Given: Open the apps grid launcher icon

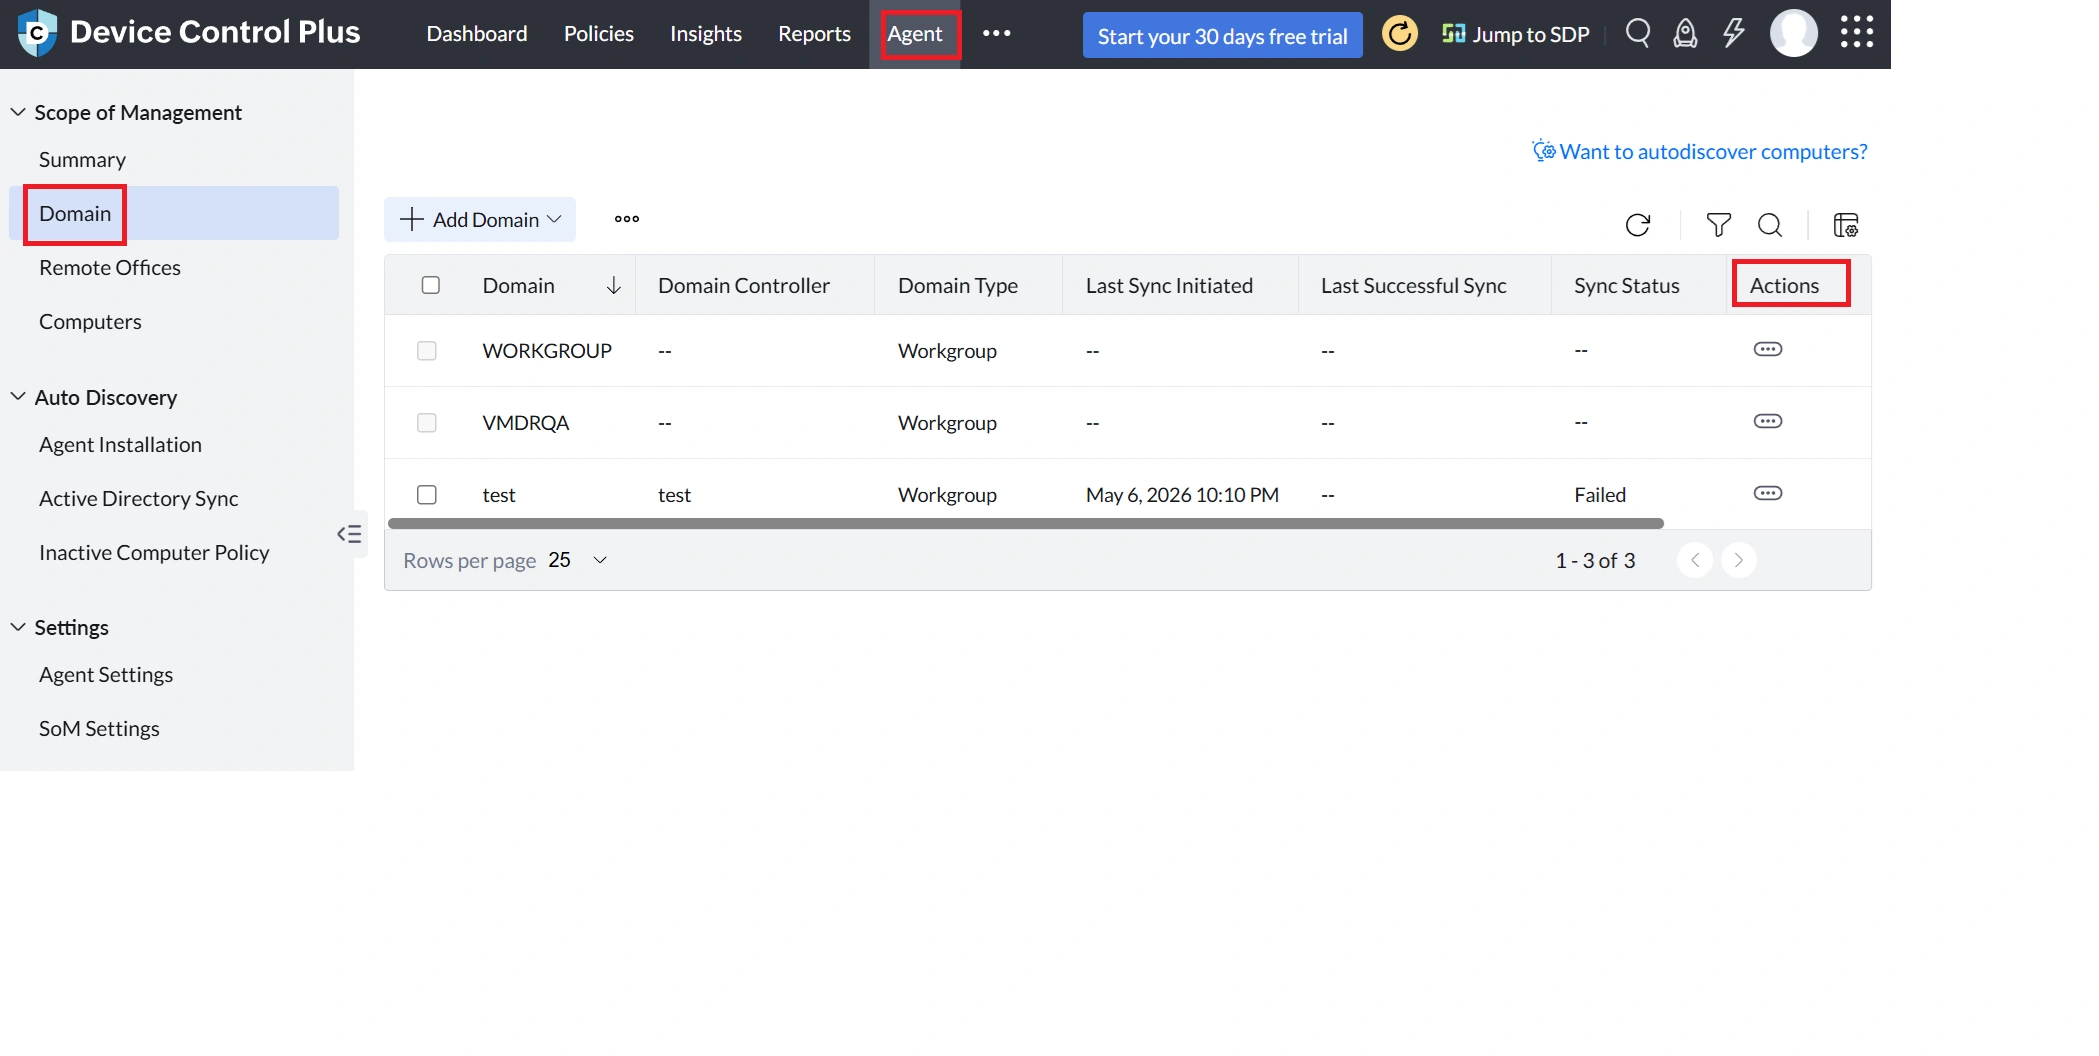Looking at the screenshot, I should [x=1857, y=33].
